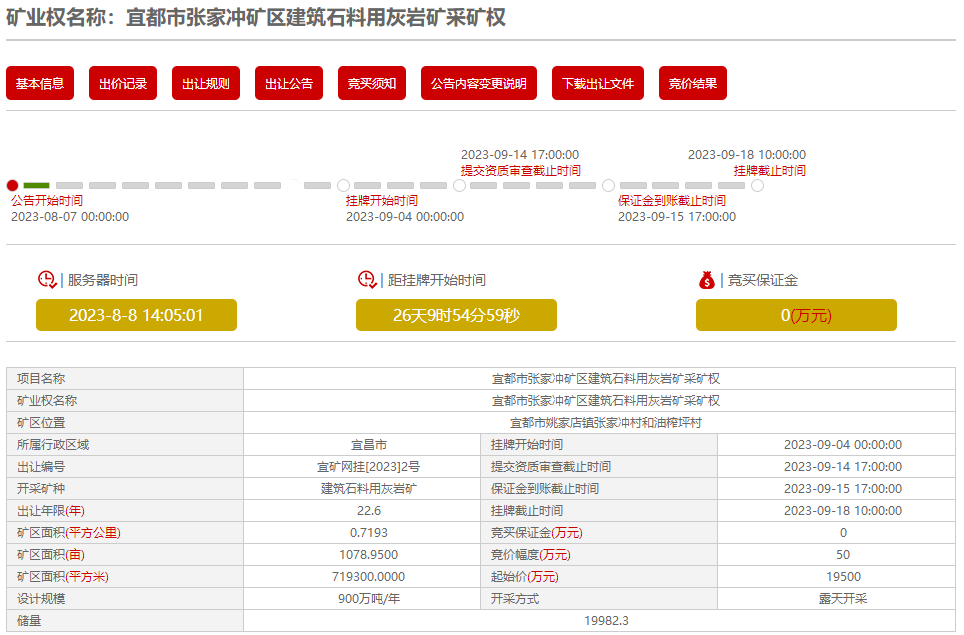Viewport: 964px width, 635px height.
Task: Click 下载出让文件 to download files
Action: click(598, 83)
